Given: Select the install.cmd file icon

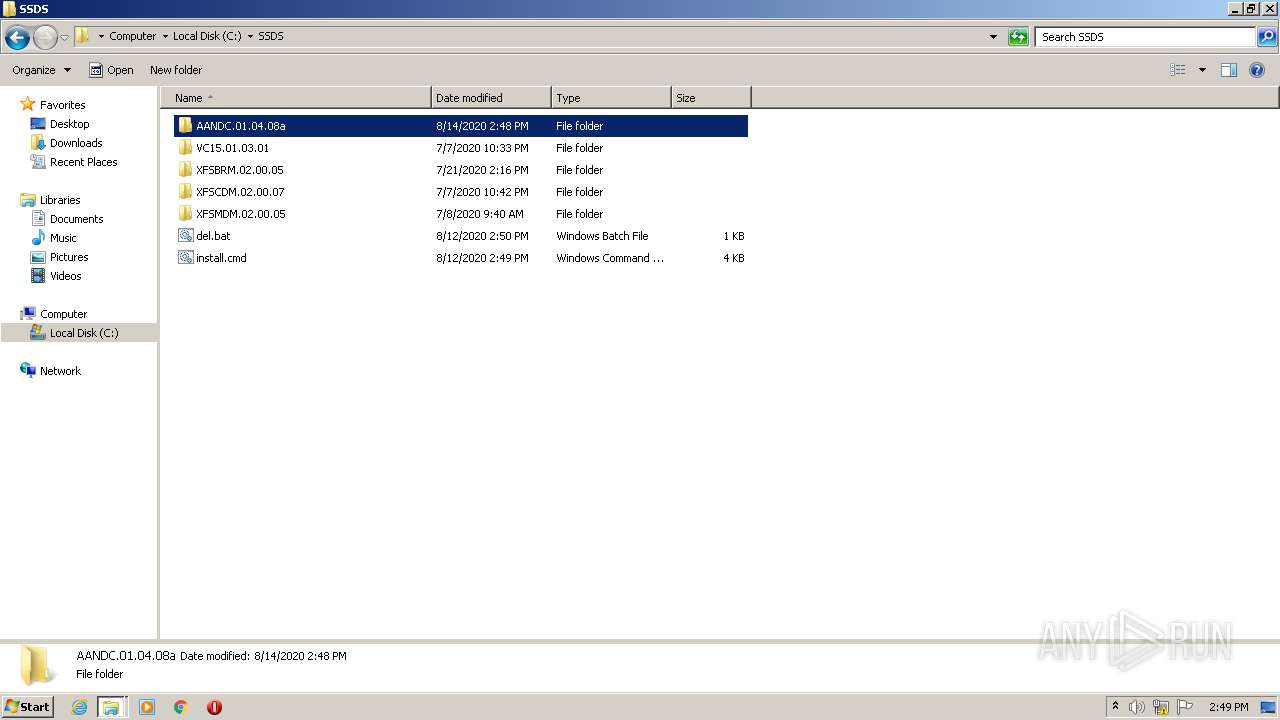Looking at the screenshot, I should (x=185, y=258).
